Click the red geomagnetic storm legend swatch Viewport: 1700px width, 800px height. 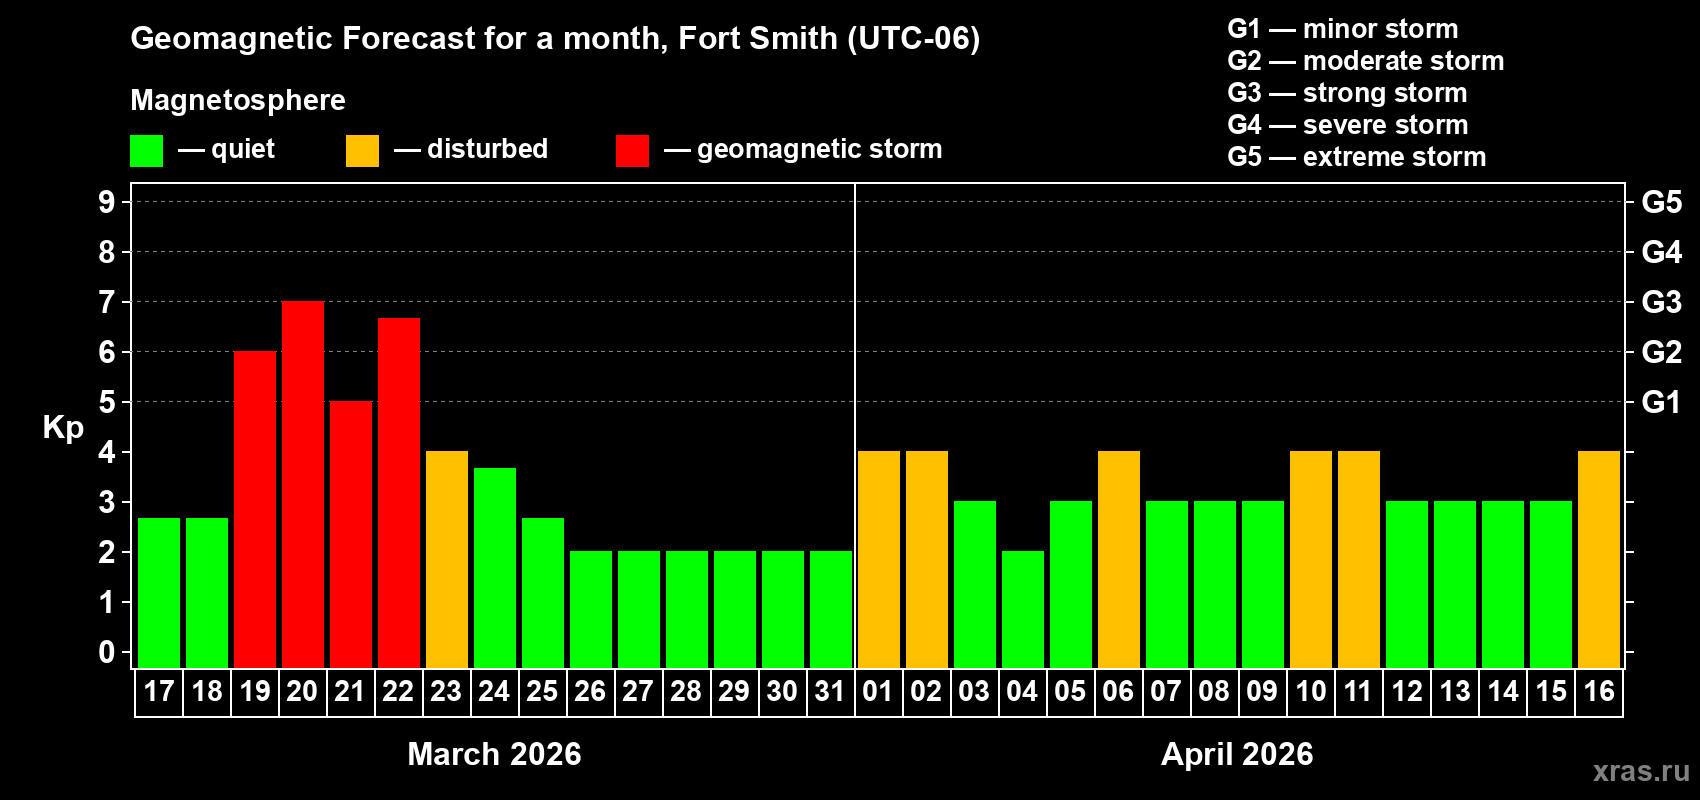click(x=632, y=151)
